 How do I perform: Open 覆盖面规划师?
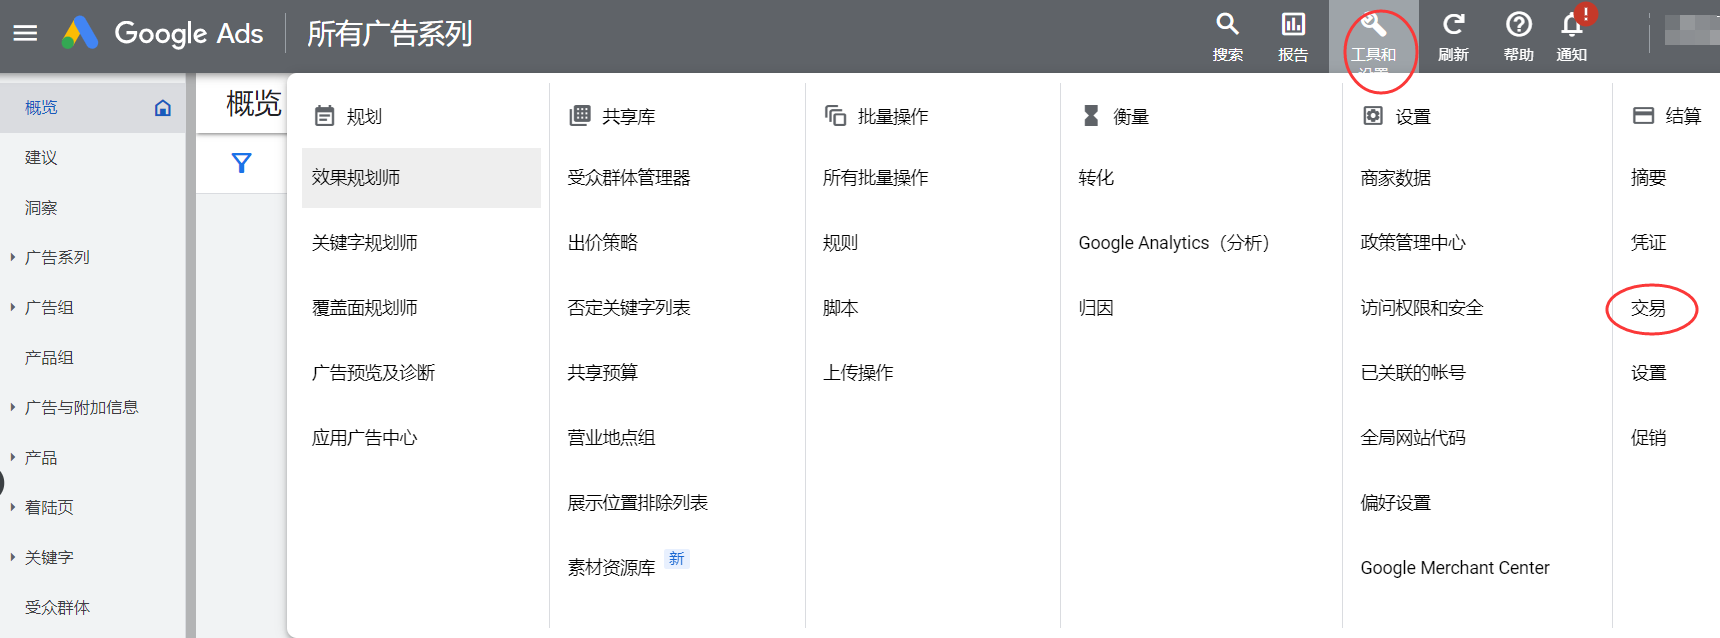365,308
